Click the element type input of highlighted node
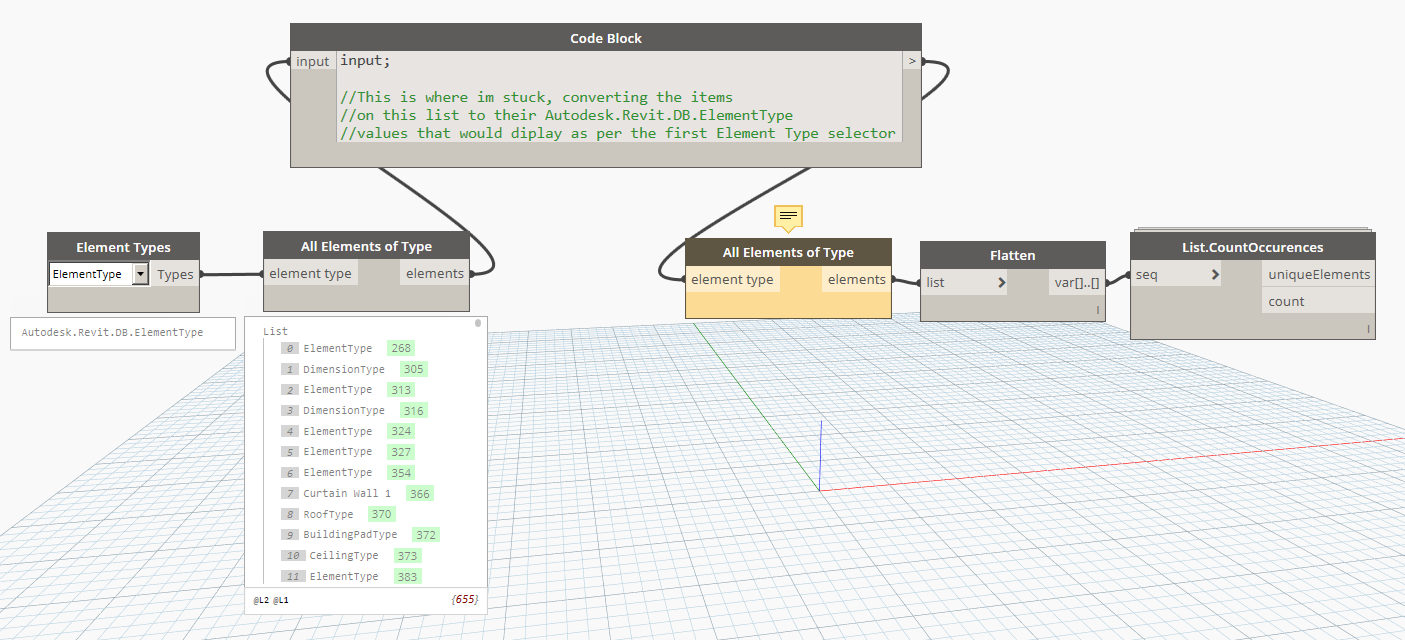Image resolution: width=1405 pixels, height=640 pixels. pyautogui.click(x=732, y=279)
